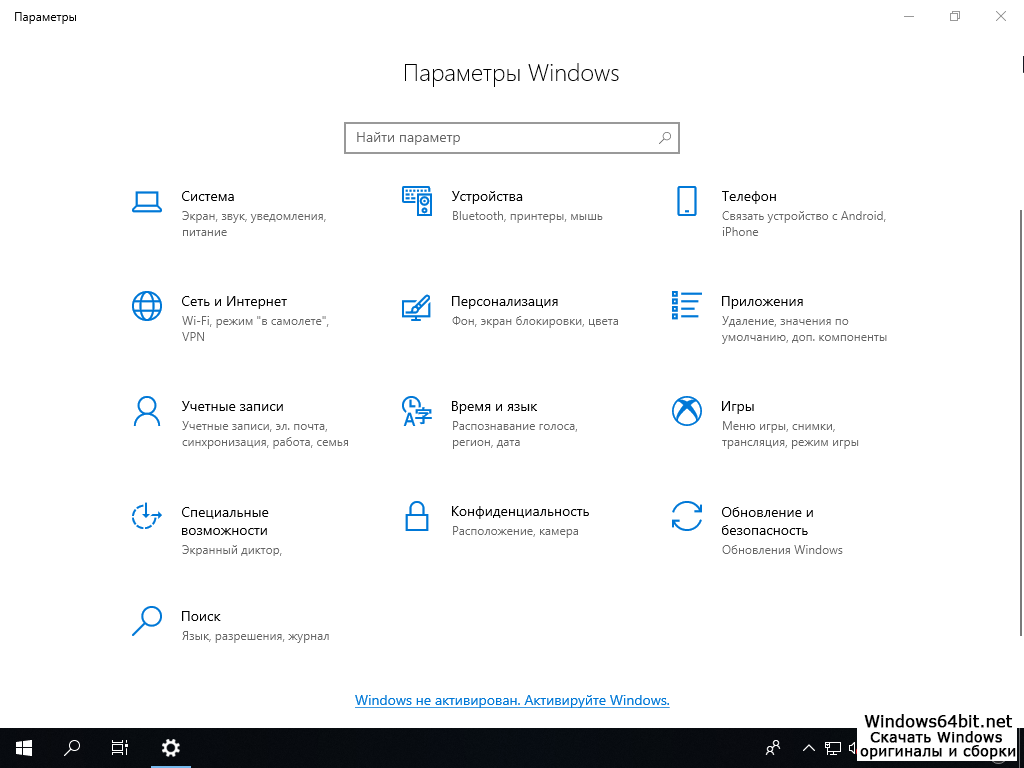Open the Поиск magnifier category icon
The image size is (1024, 768).
point(147,621)
